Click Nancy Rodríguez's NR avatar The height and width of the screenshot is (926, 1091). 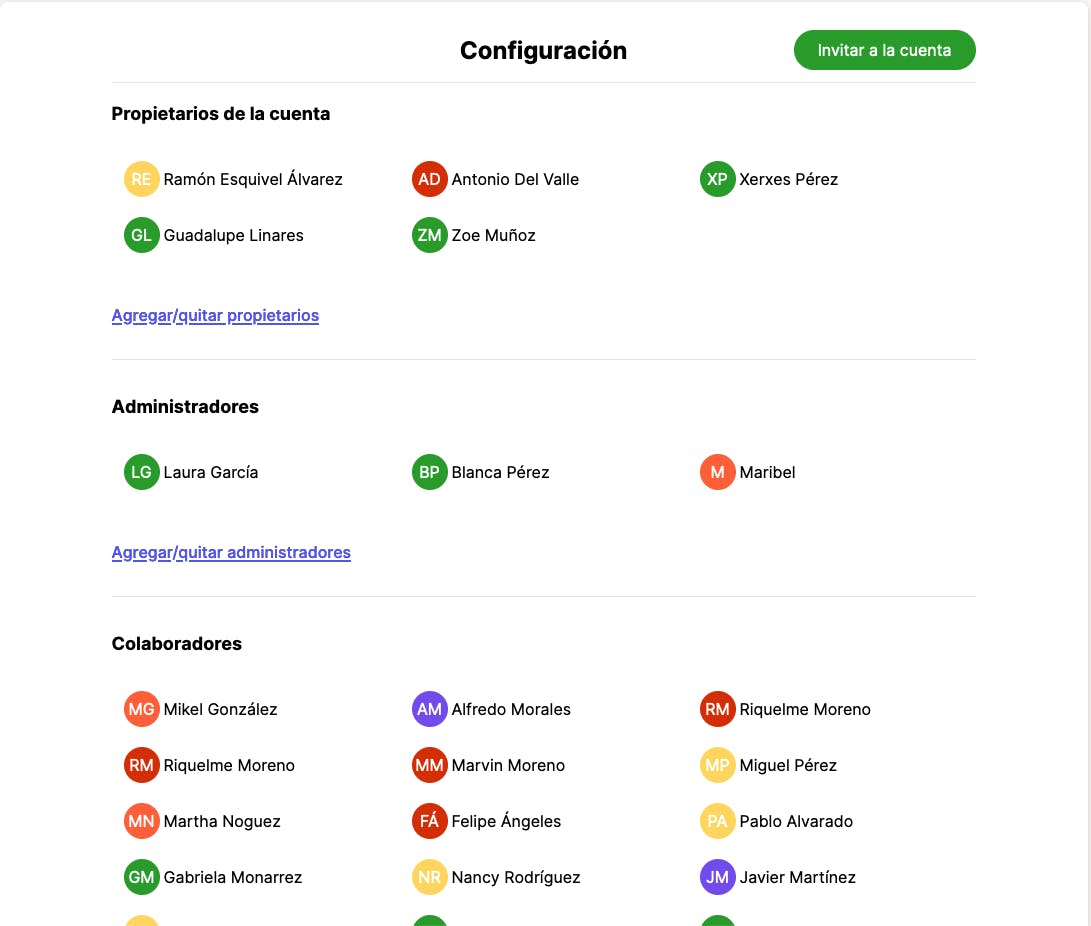point(430,878)
